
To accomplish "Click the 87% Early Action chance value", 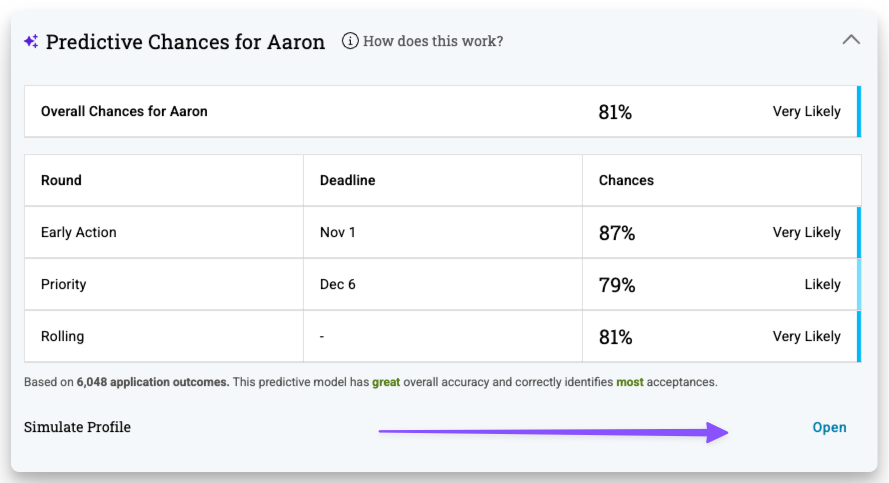I will [x=617, y=233].
